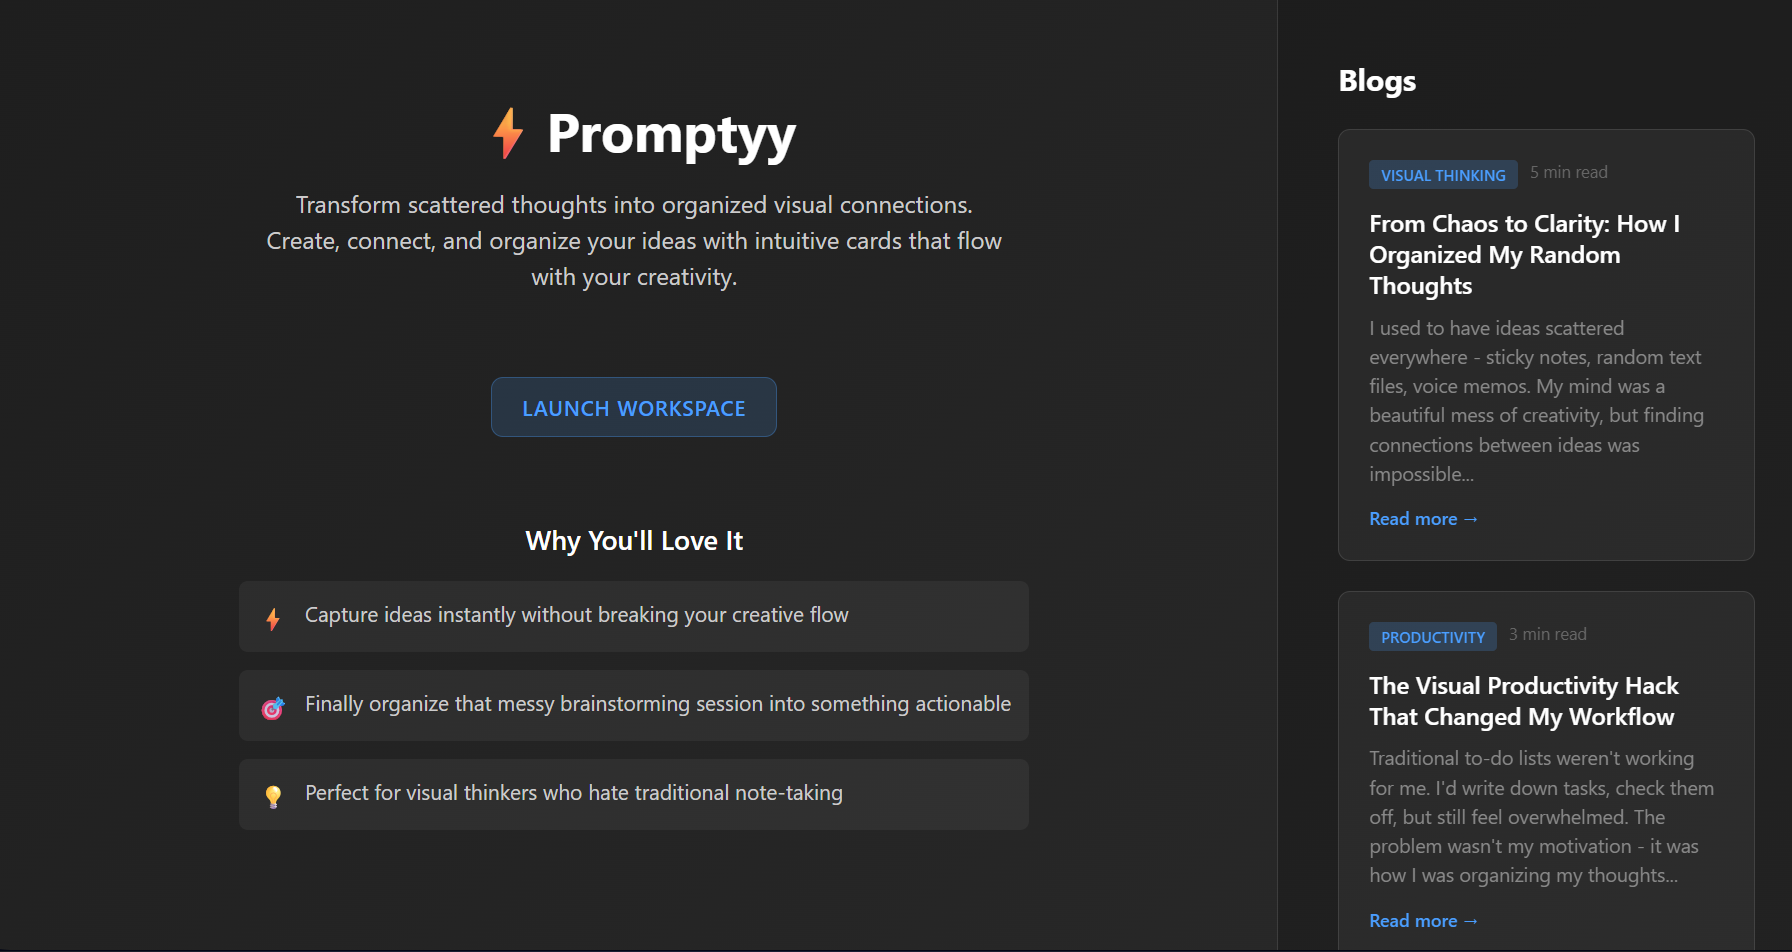Click the Blogs section heading
Image resolution: width=1792 pixels, height=952 pixels.
pos(1377,80)
